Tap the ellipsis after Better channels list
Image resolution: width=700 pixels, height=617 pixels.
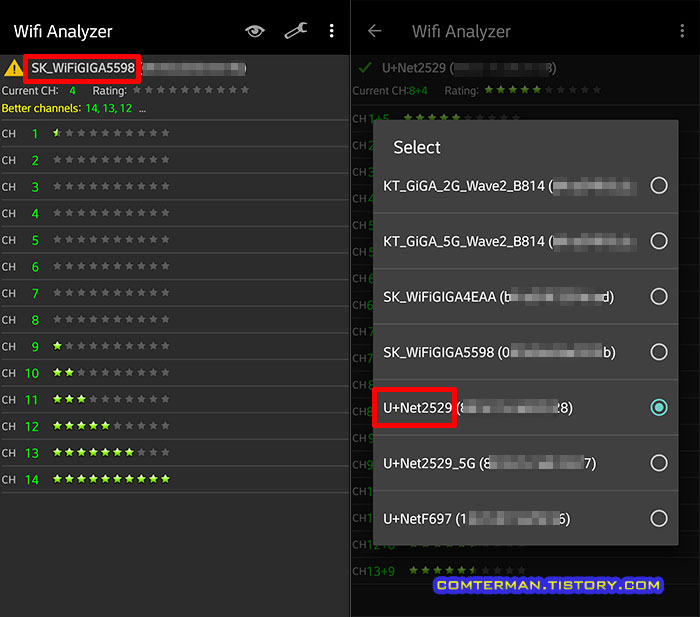pyautogui.click(x=142, y=110)
